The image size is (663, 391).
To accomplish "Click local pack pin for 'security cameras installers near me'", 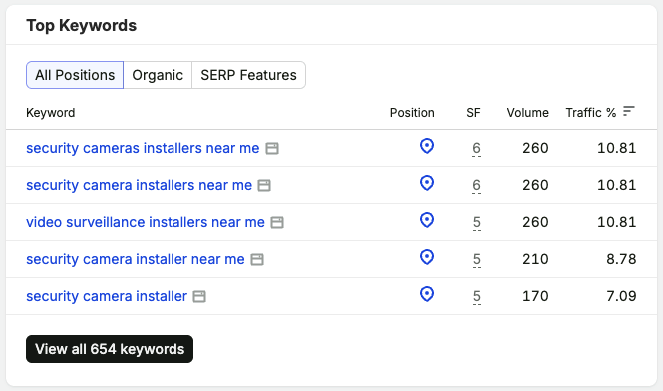I will tap(427, 146).
